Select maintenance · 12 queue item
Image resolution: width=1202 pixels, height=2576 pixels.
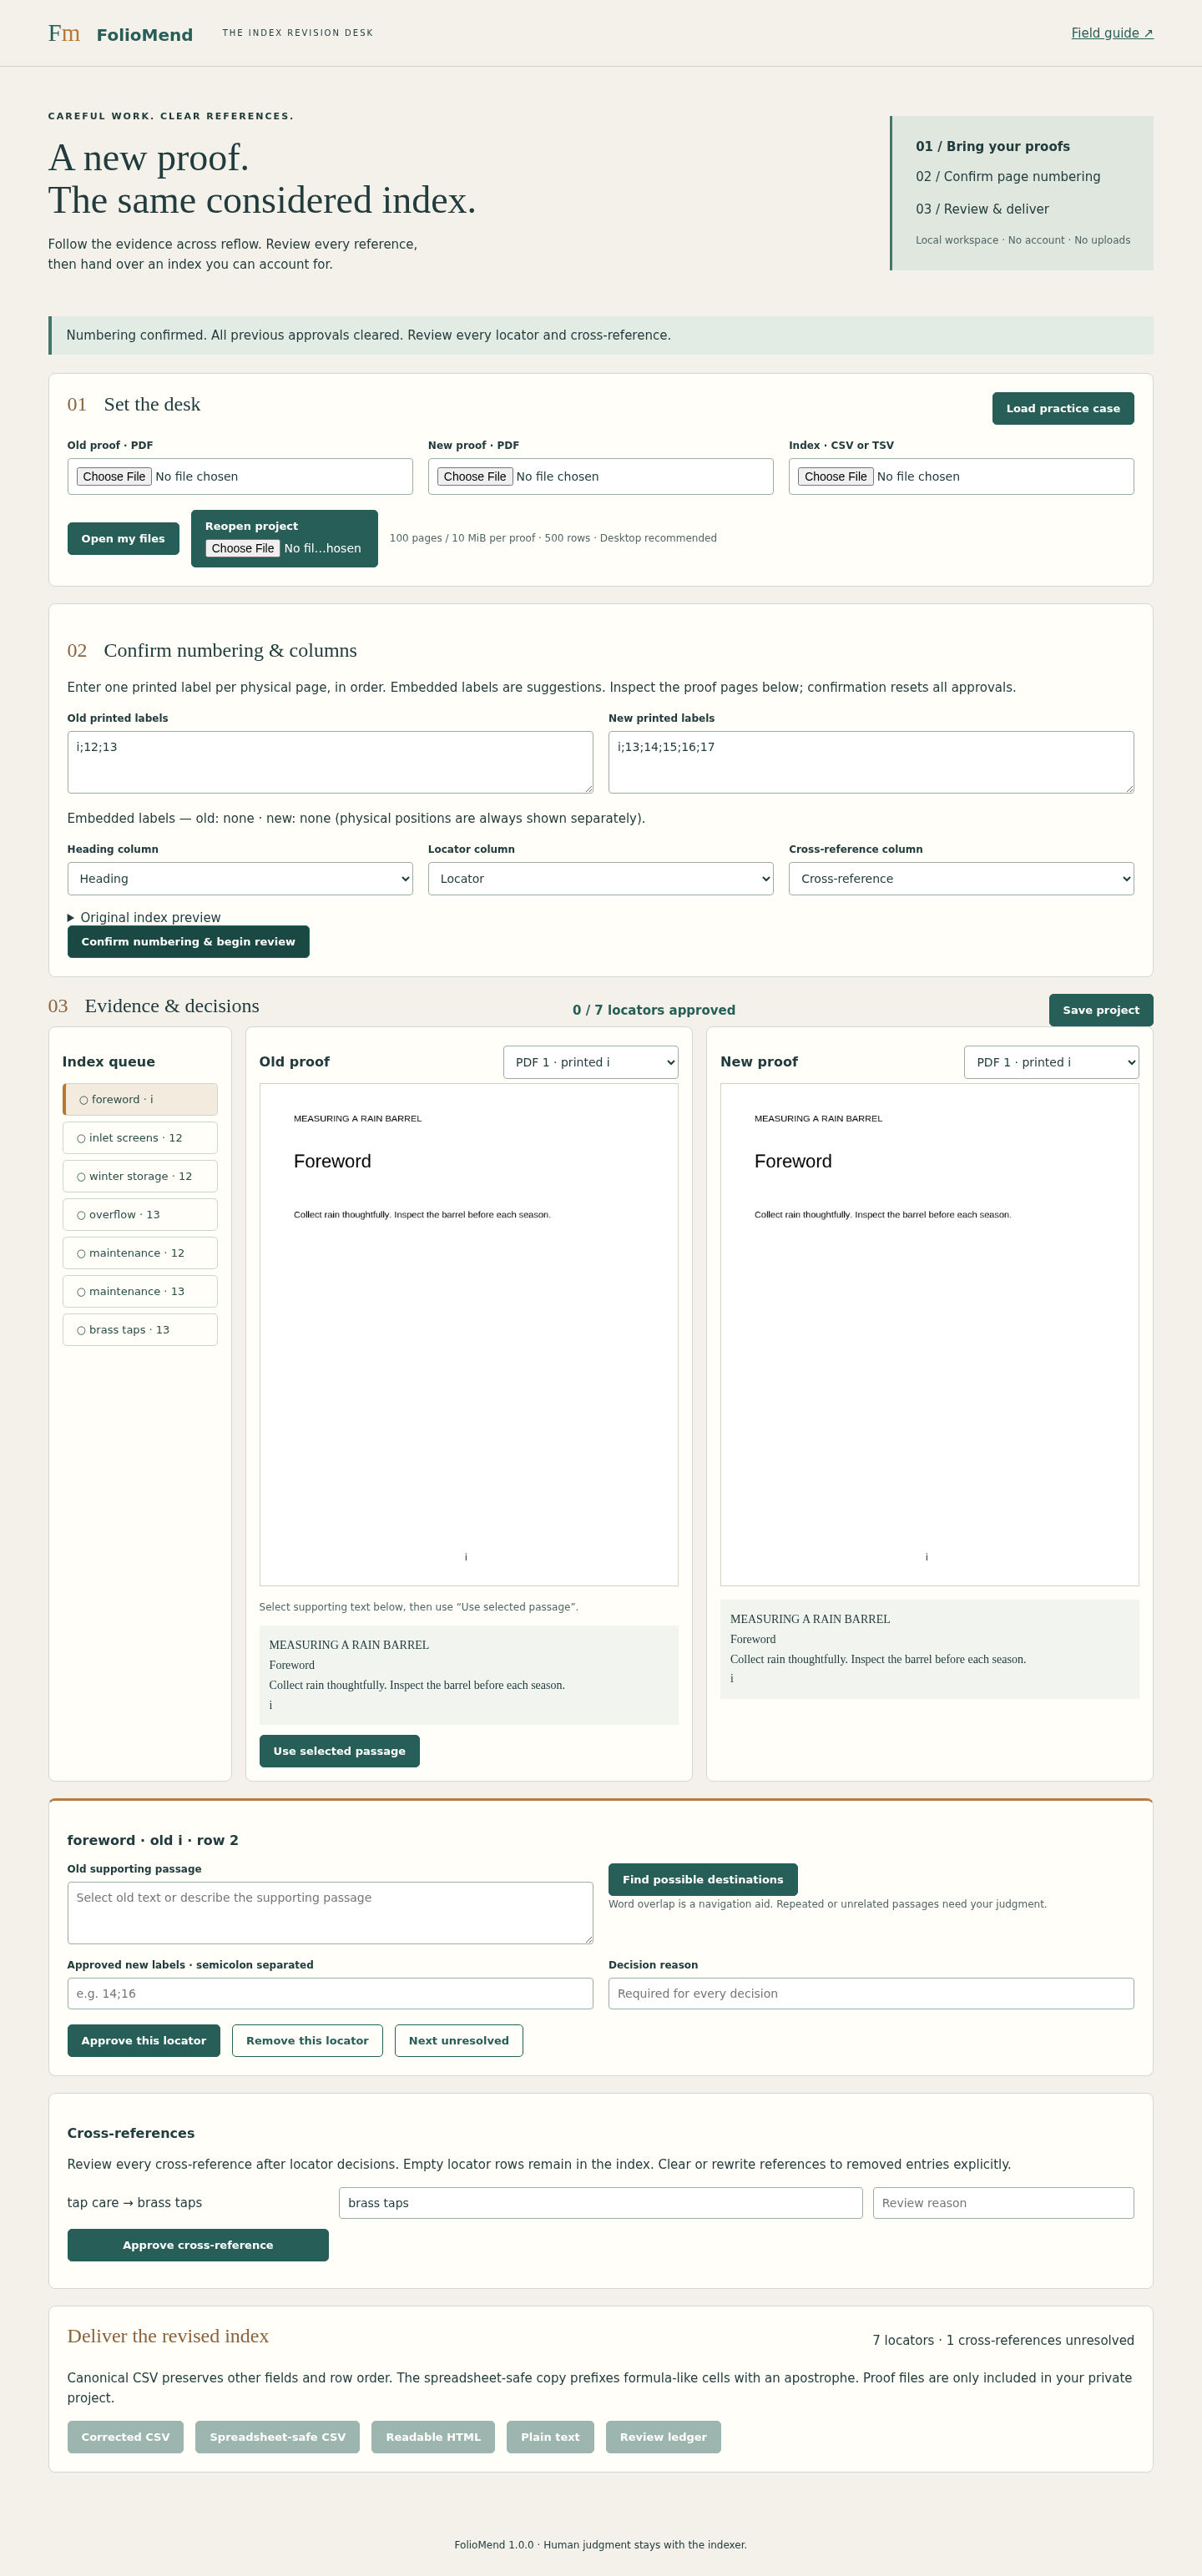tap(140, 1253)
